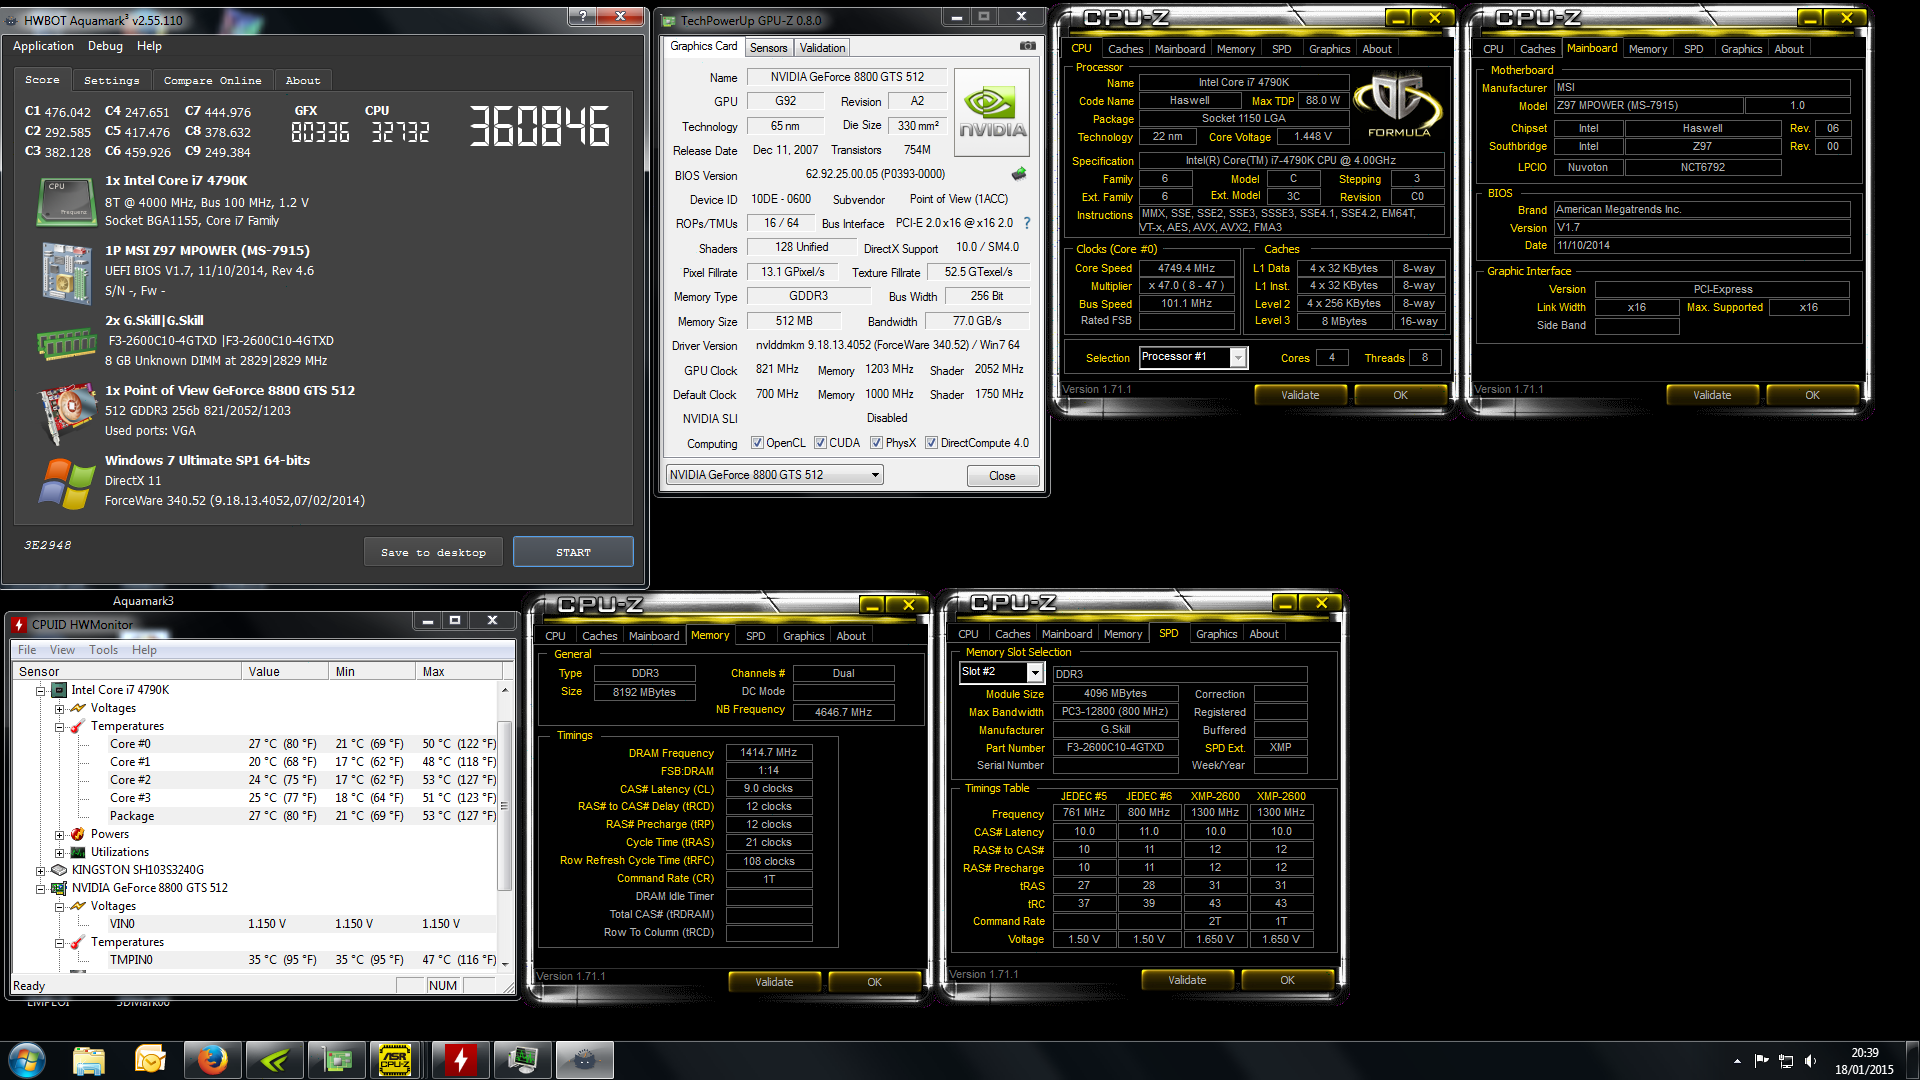Open the Graphics tab in CPU-Z SPD window

[1216, 634]
